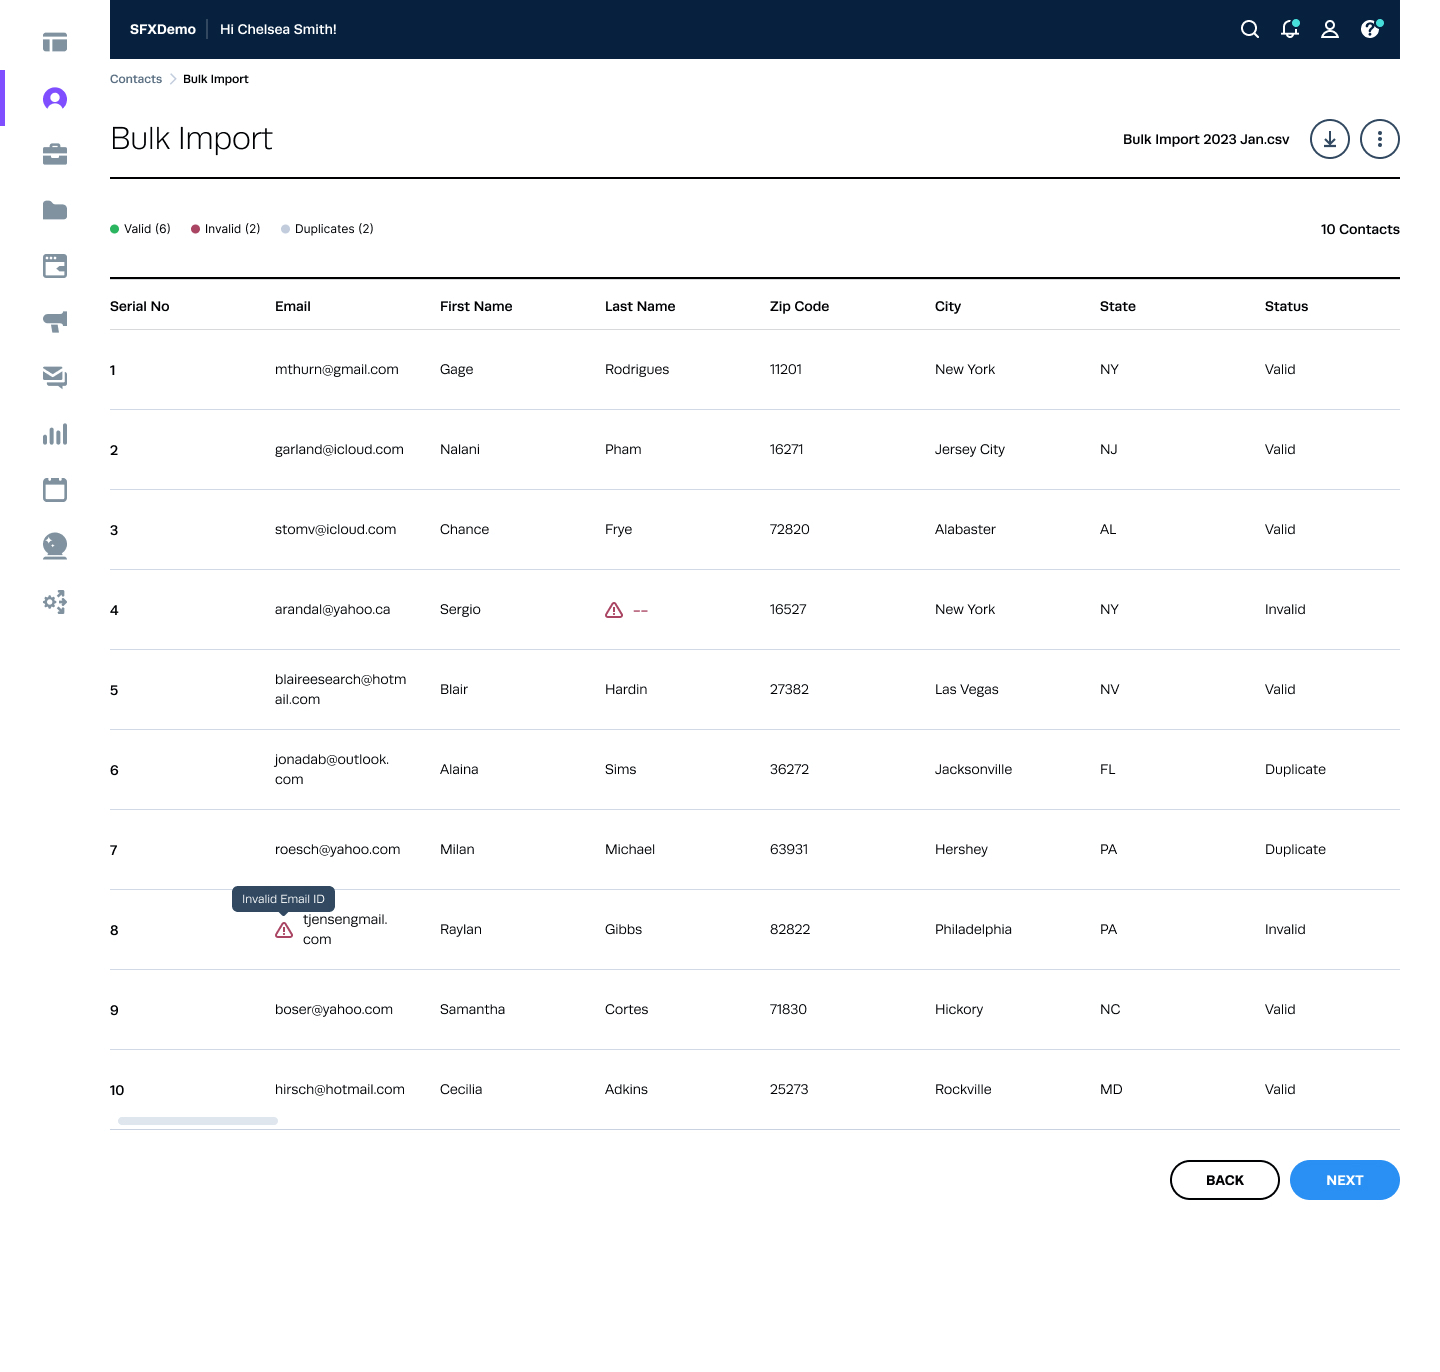The width and height of the screenshot is (1440, 1372).
Task: Click the NEXT button
Action: point(1344,1180)
